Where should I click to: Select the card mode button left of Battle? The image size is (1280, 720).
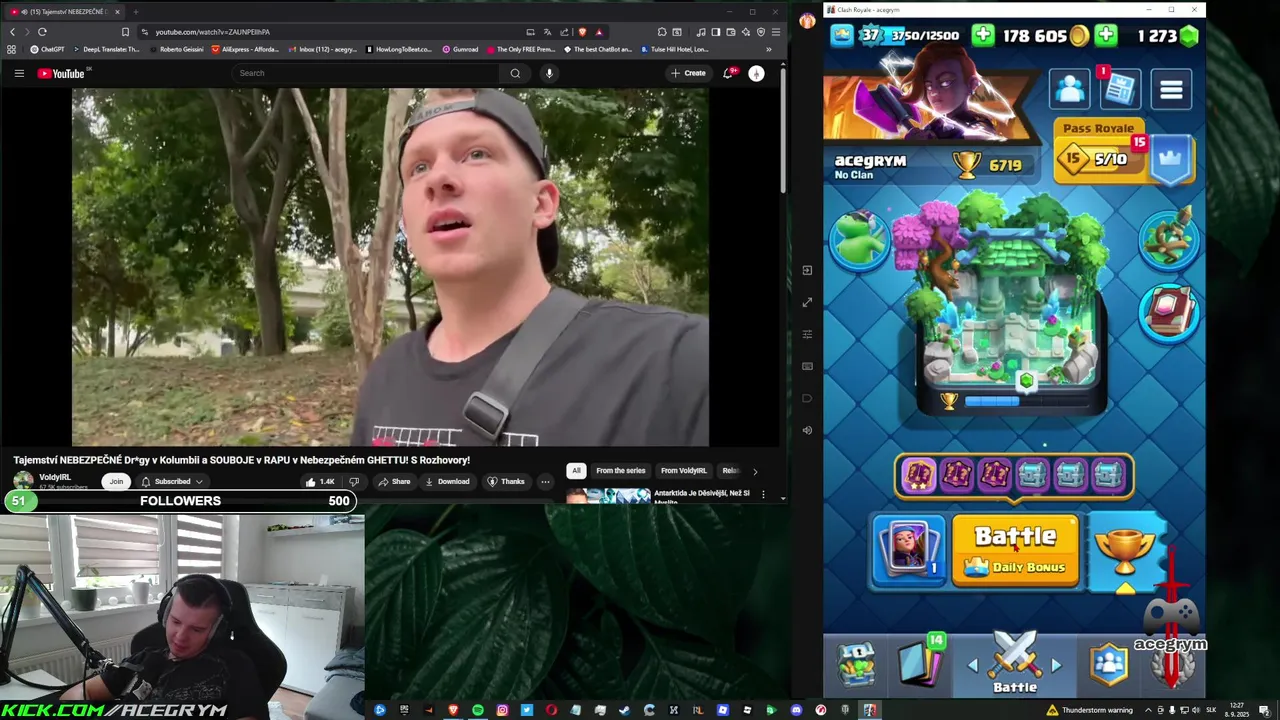tap(908, 550)
